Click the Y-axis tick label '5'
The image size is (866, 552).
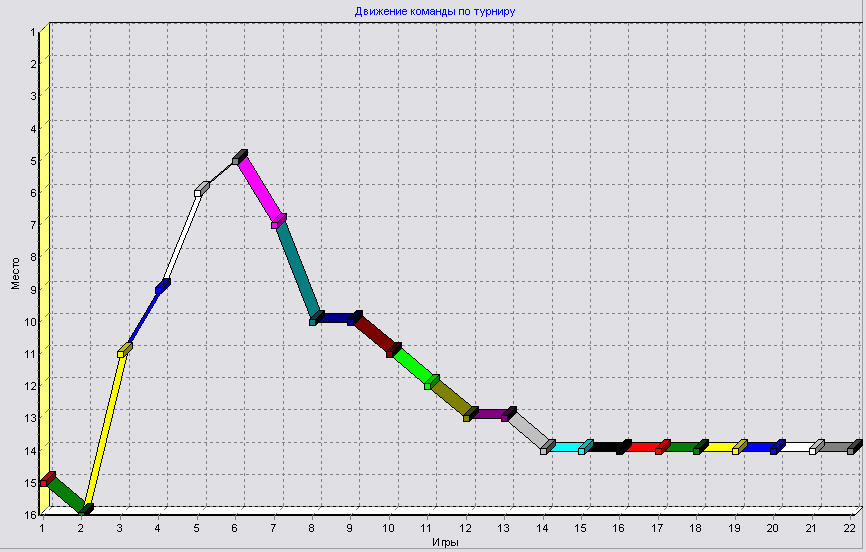[x=33, y=161]
